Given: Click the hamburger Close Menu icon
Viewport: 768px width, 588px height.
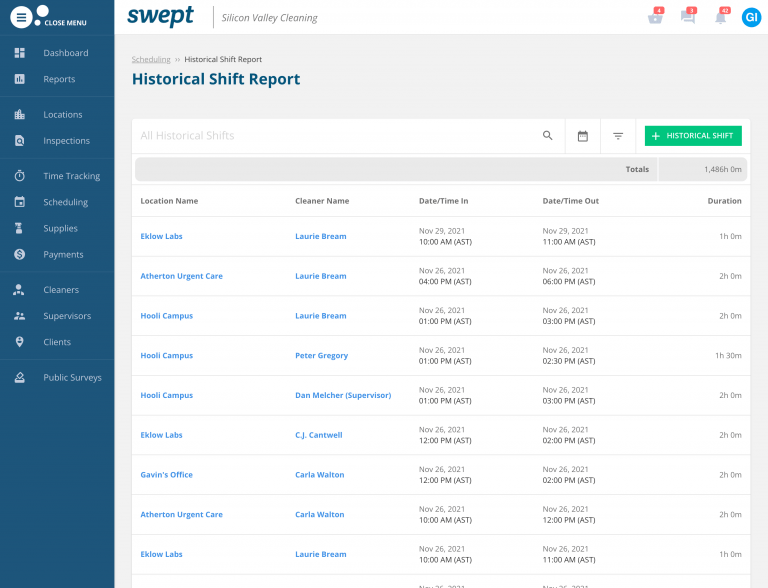Looking at the screenshot, I should pyautogui.click(x=21, y=18).
